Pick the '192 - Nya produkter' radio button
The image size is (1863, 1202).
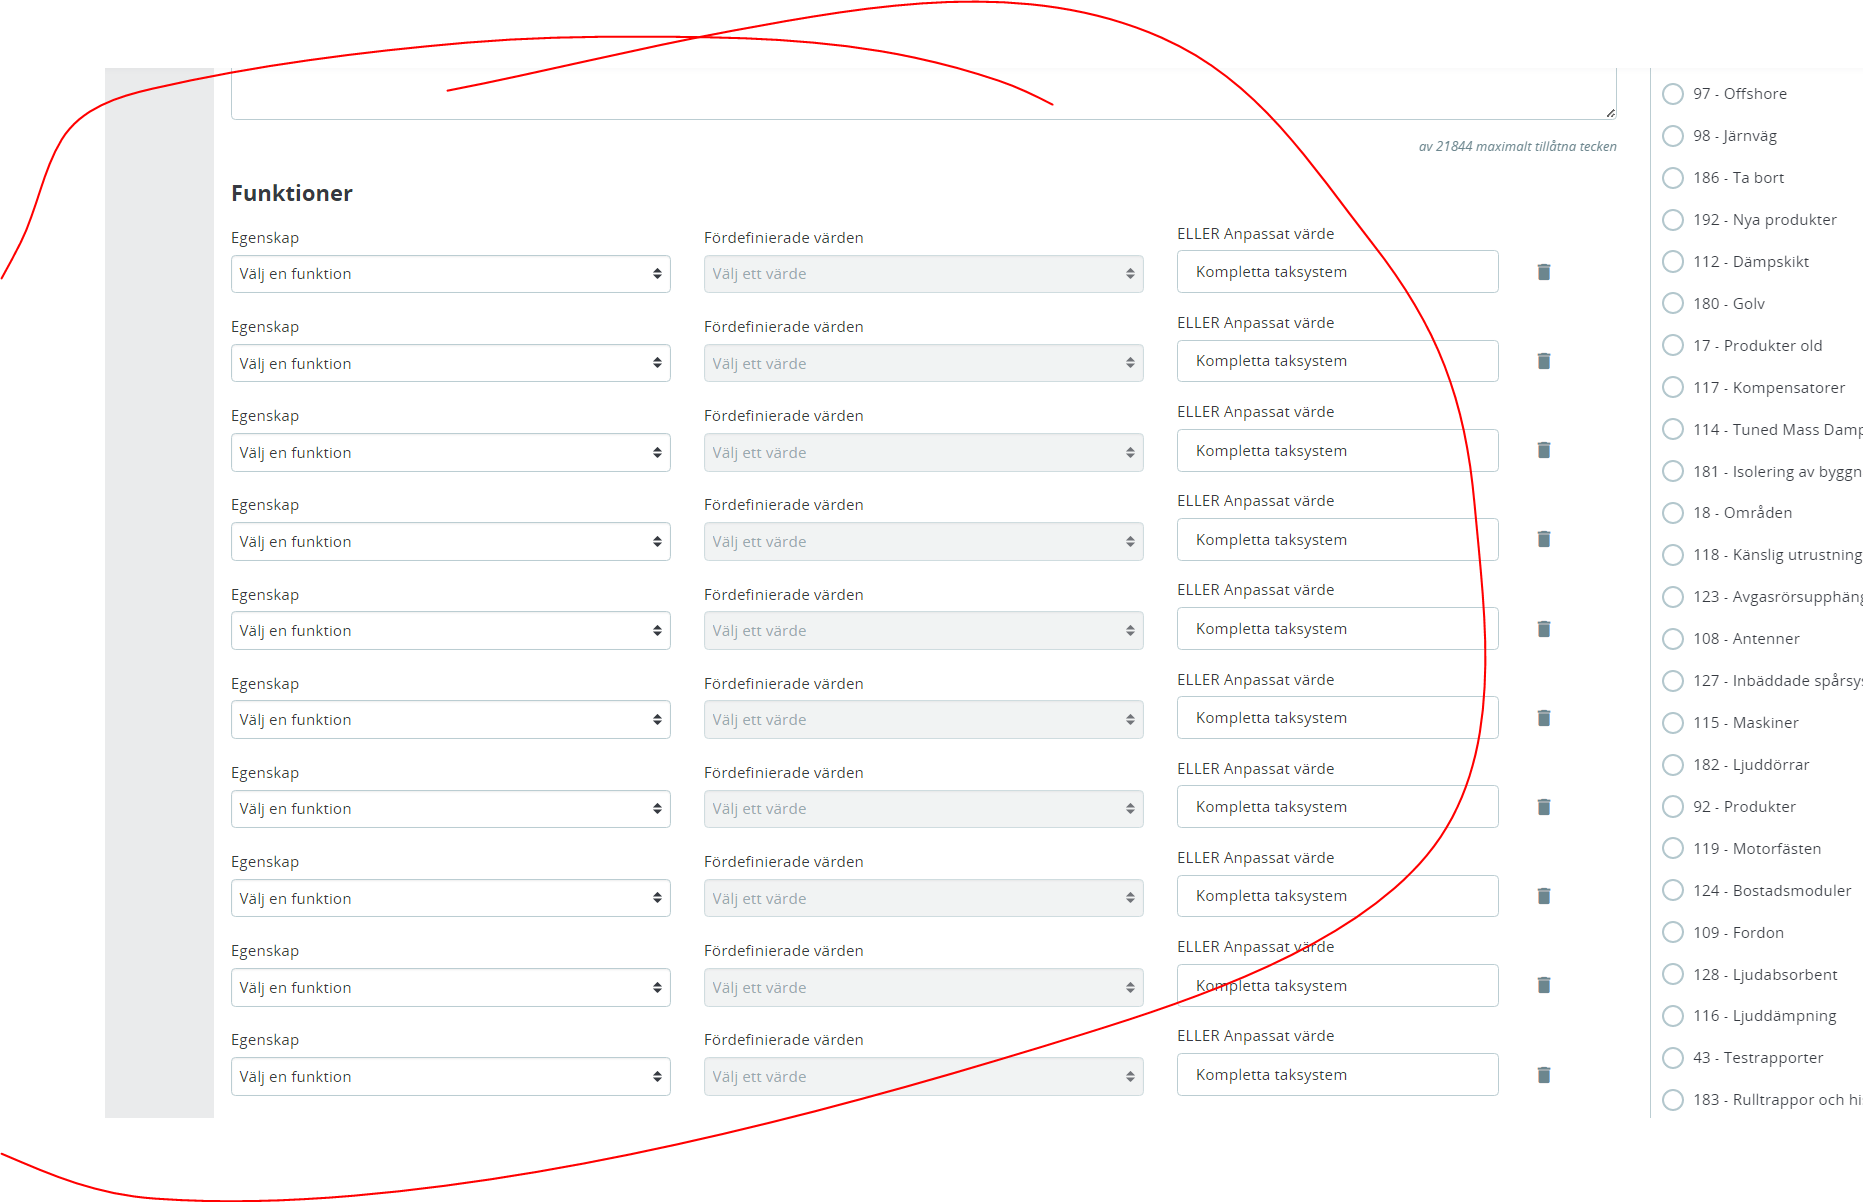1673,220
